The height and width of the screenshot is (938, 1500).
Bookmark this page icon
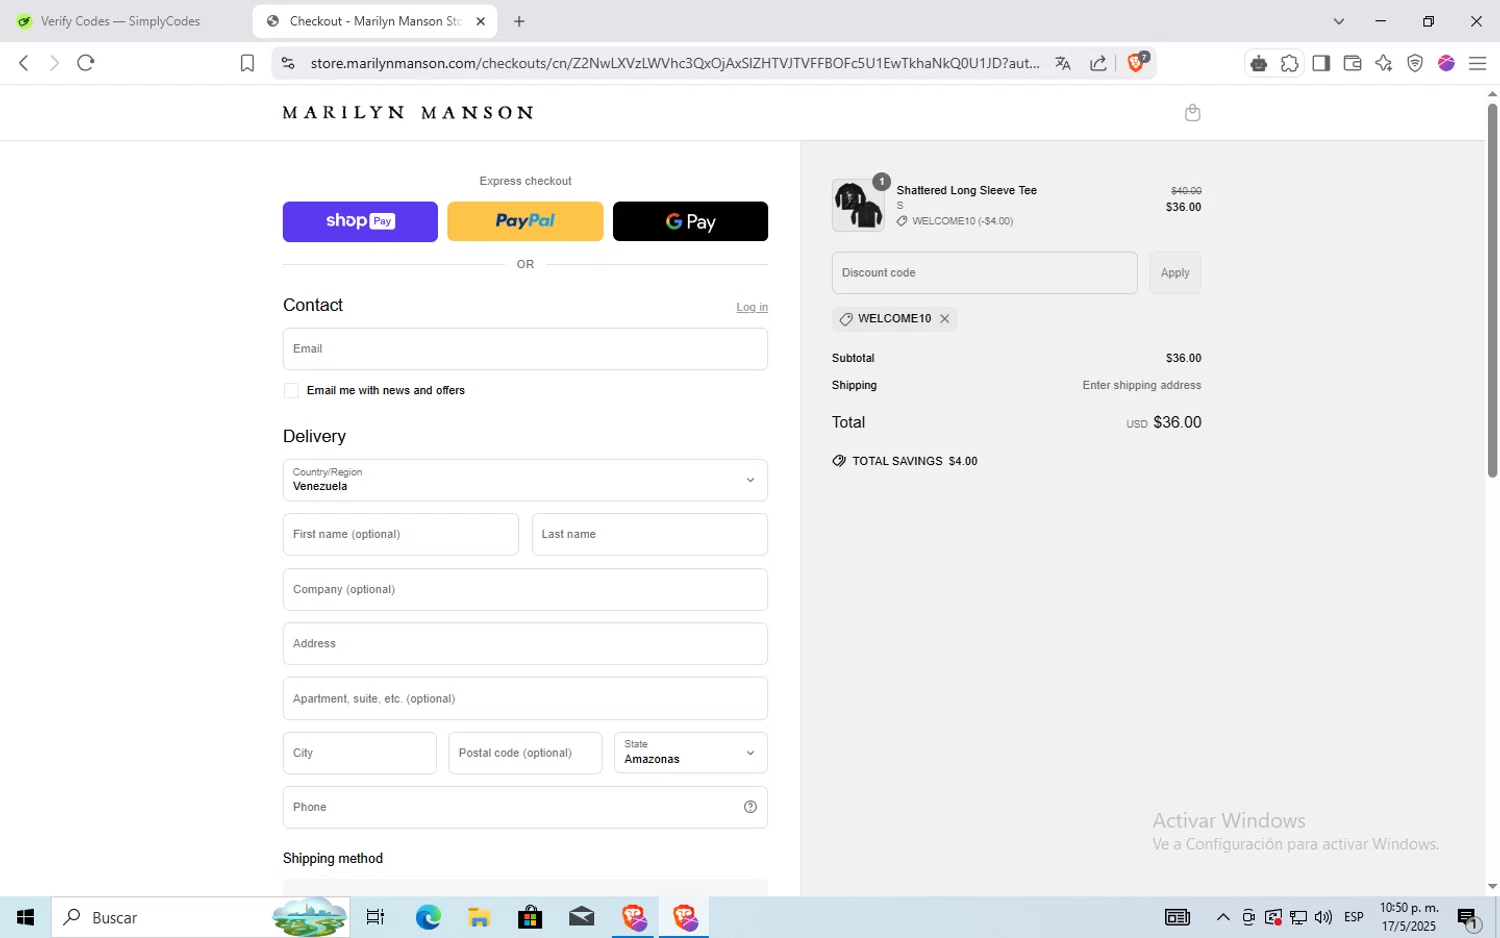247,63
